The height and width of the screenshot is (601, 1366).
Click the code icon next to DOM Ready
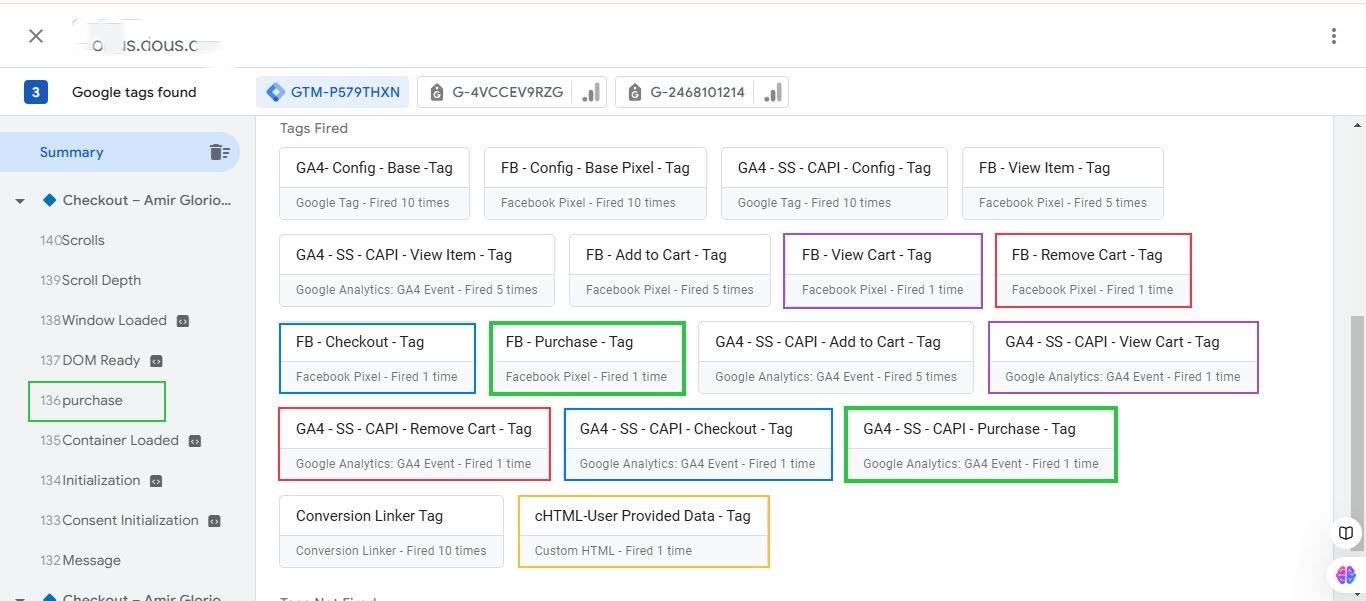pyautogui.click(x=156, y=361)
